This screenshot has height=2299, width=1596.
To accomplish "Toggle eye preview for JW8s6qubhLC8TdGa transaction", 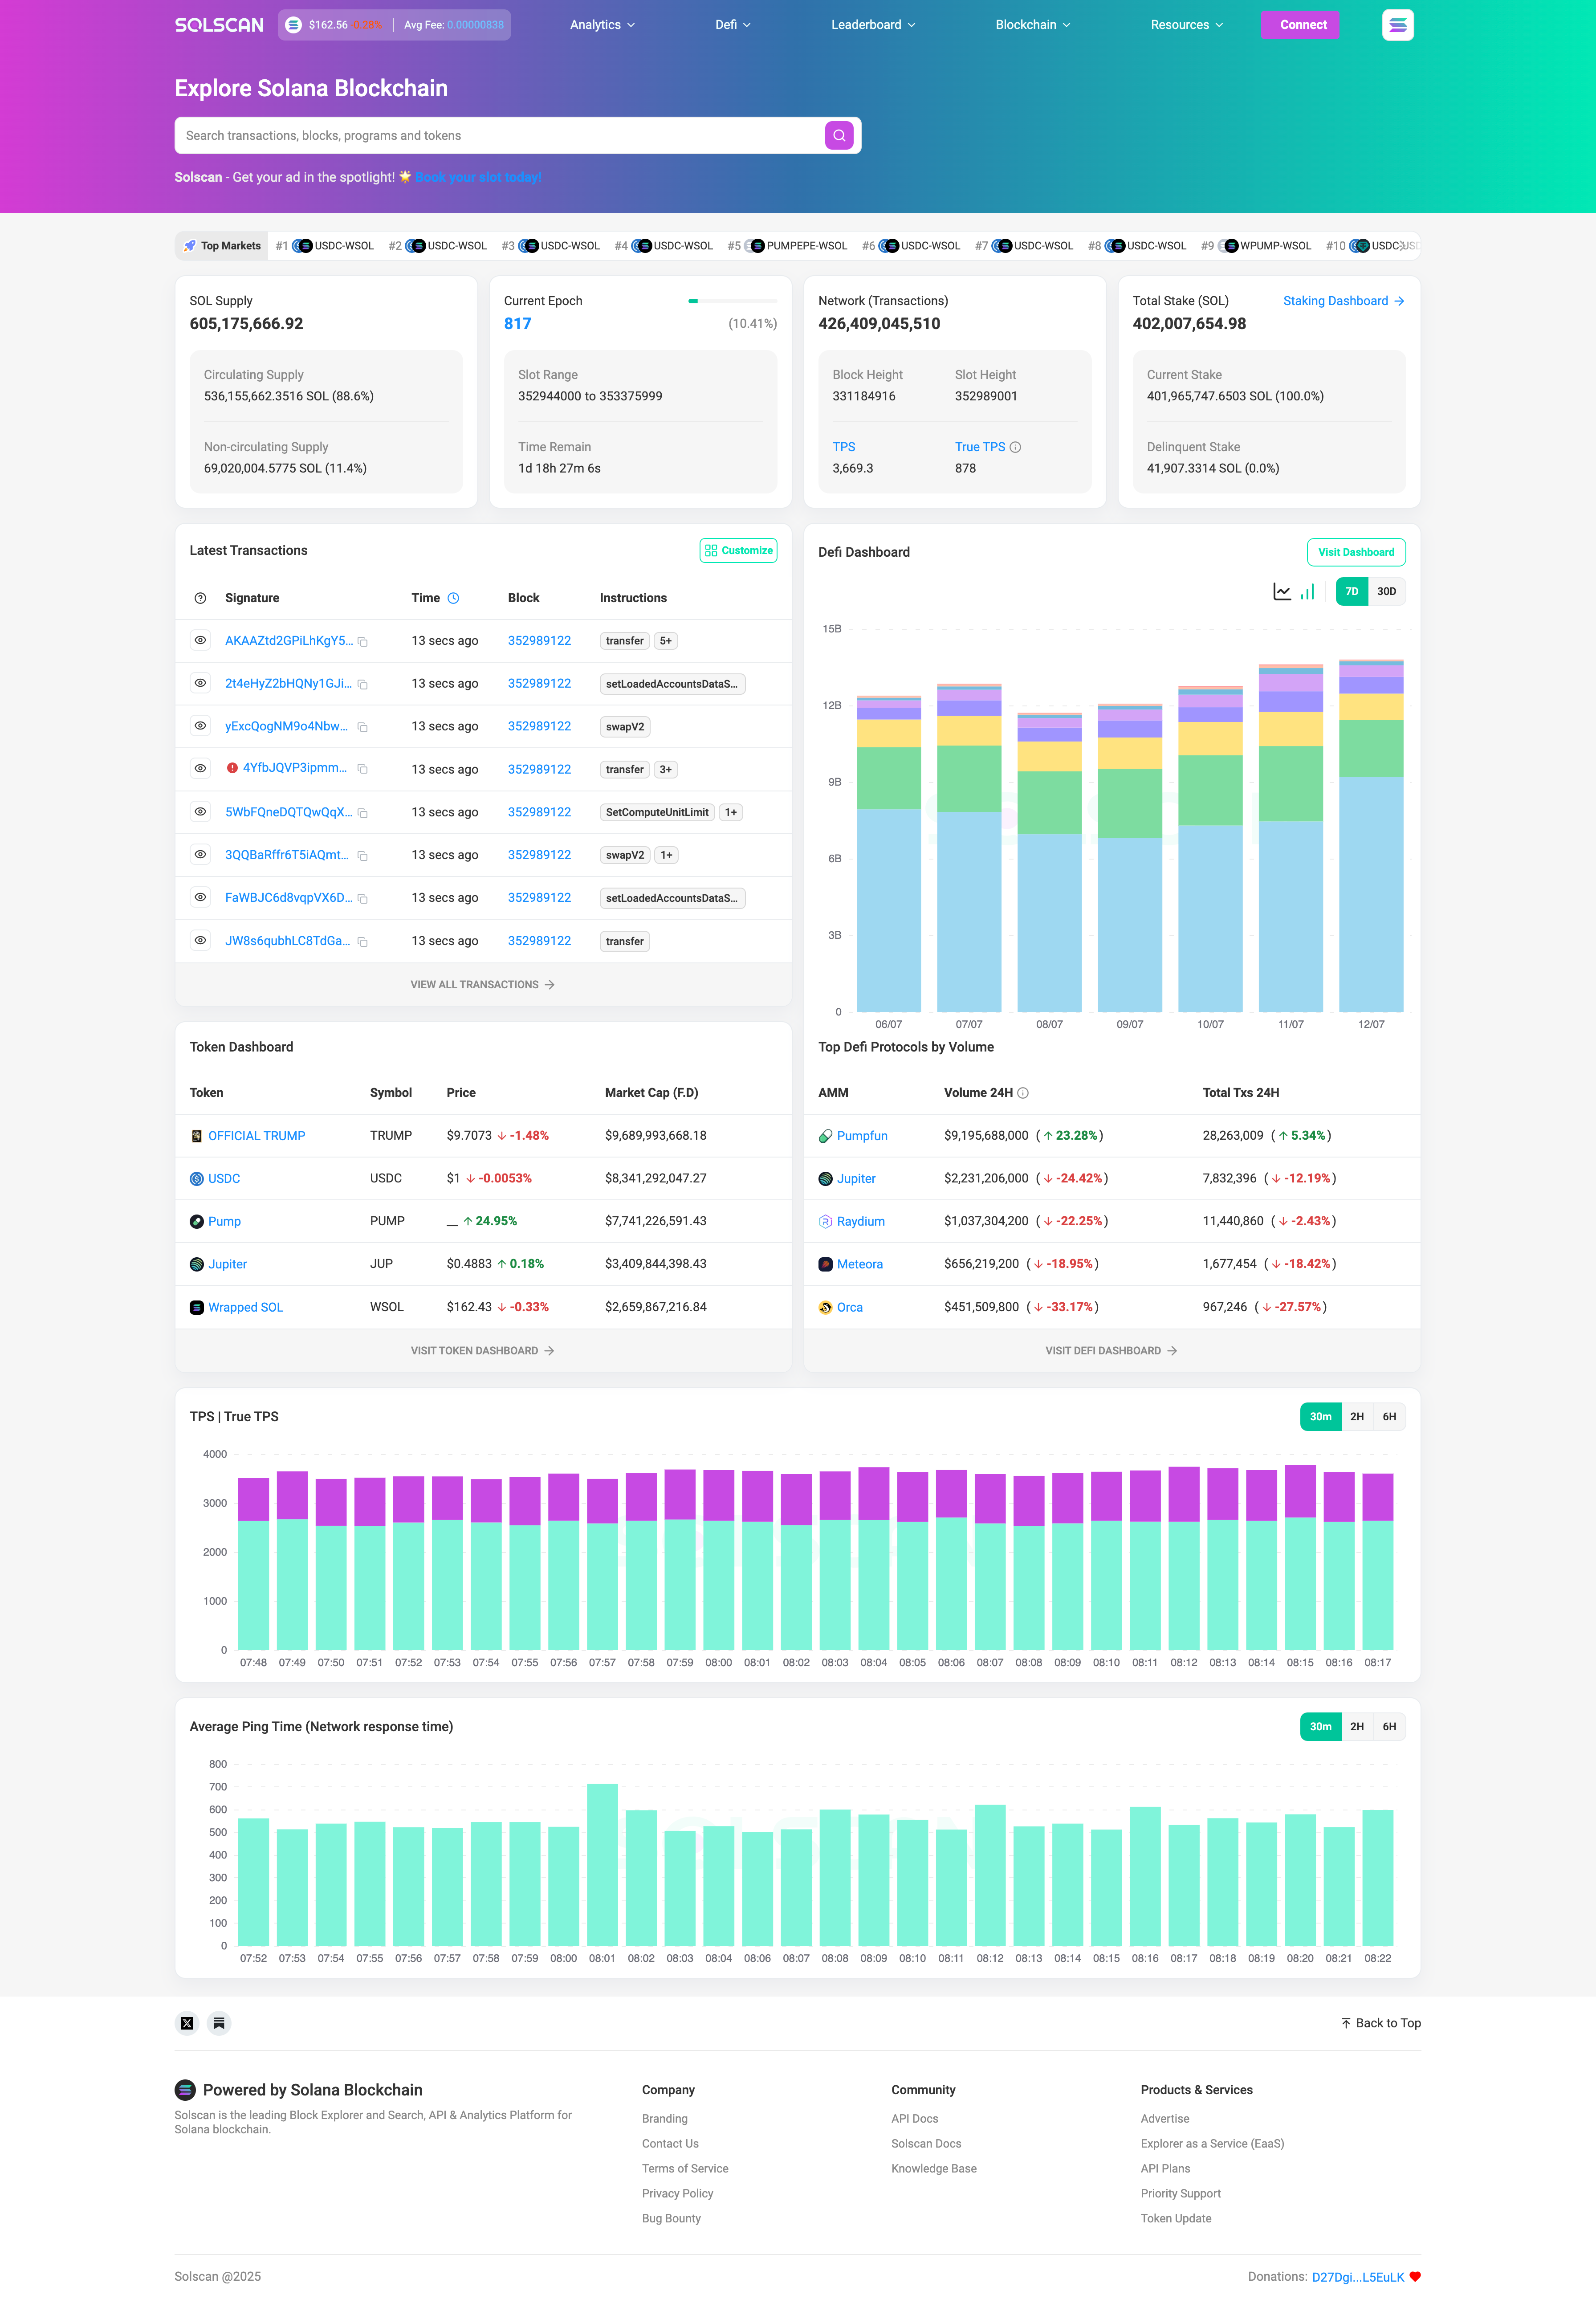I will coord(200,940).
